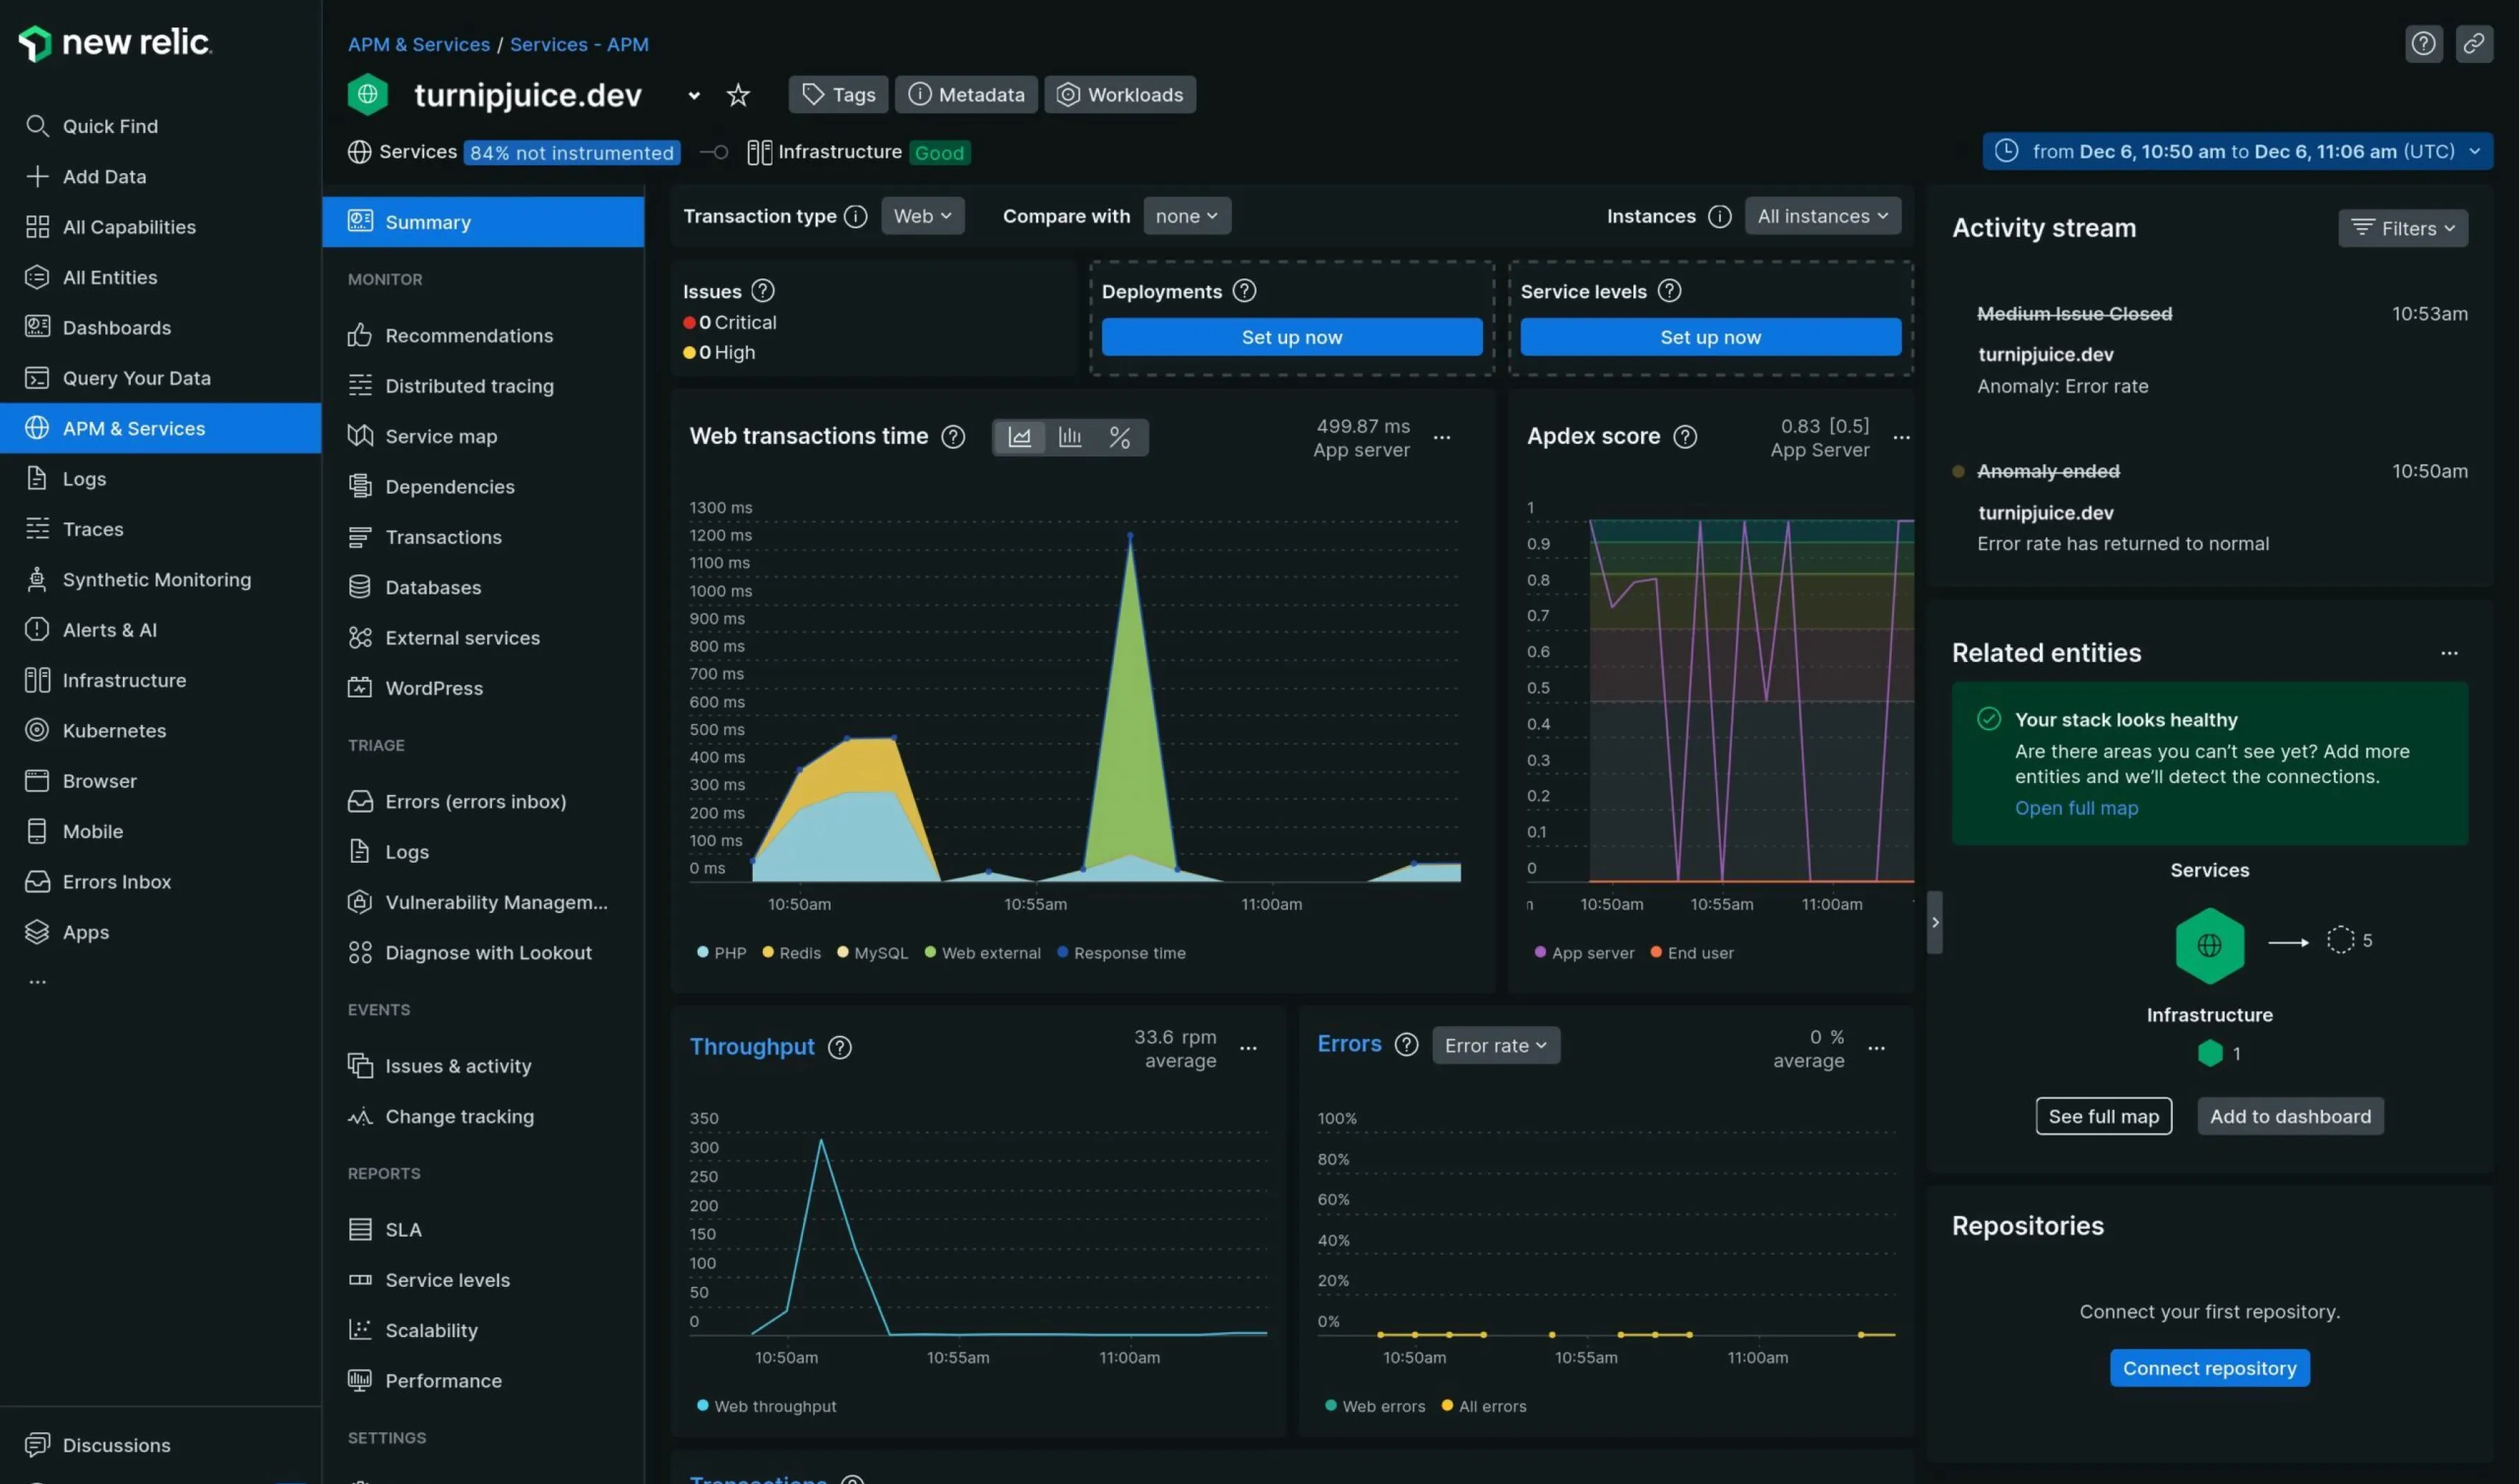
Task: Expand the Transaction type Web dropdown
Action: pos(921,216)
